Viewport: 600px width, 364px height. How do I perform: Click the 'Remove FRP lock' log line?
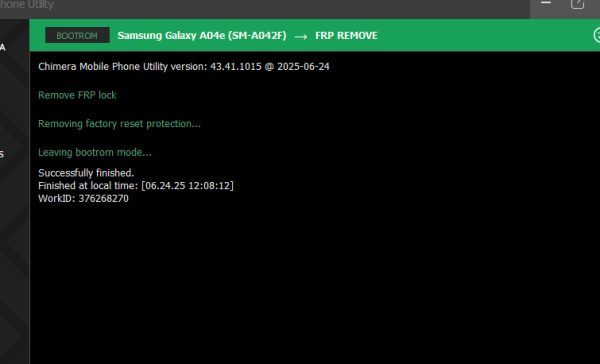[77, 95]
